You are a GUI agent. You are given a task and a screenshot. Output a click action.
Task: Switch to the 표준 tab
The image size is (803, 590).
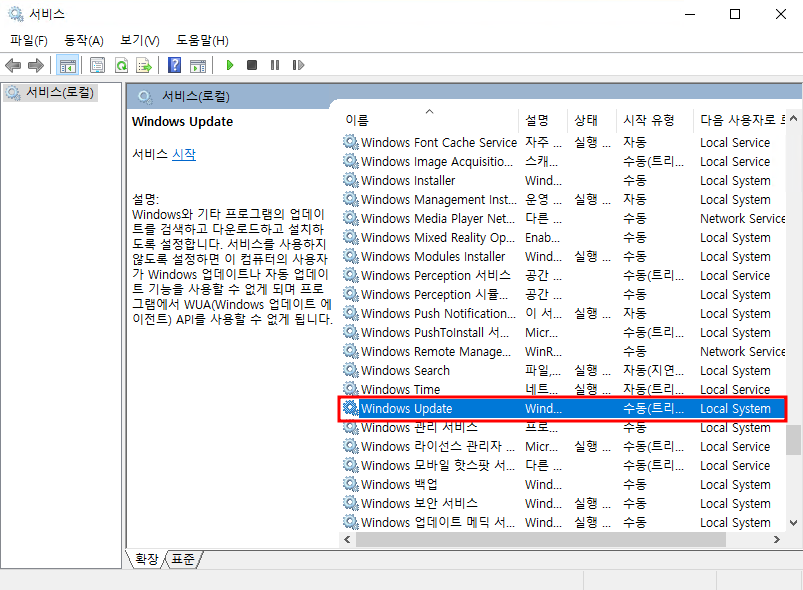[x=183, y=559]
